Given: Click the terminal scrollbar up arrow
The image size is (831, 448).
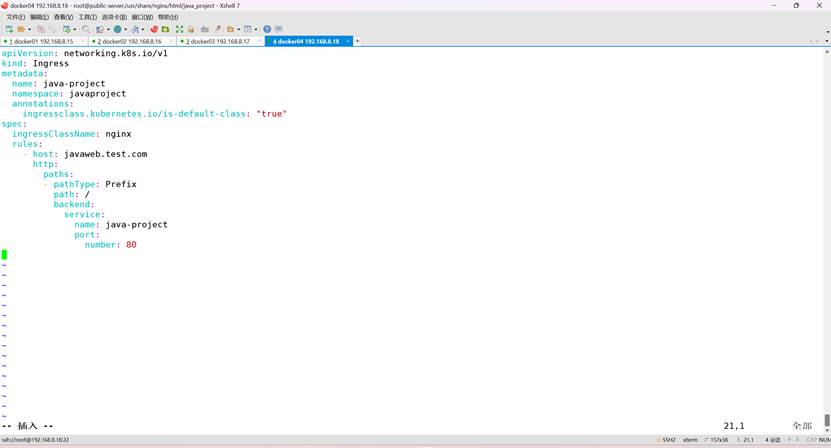Looking at the screenshot, I should pos(827,51).
